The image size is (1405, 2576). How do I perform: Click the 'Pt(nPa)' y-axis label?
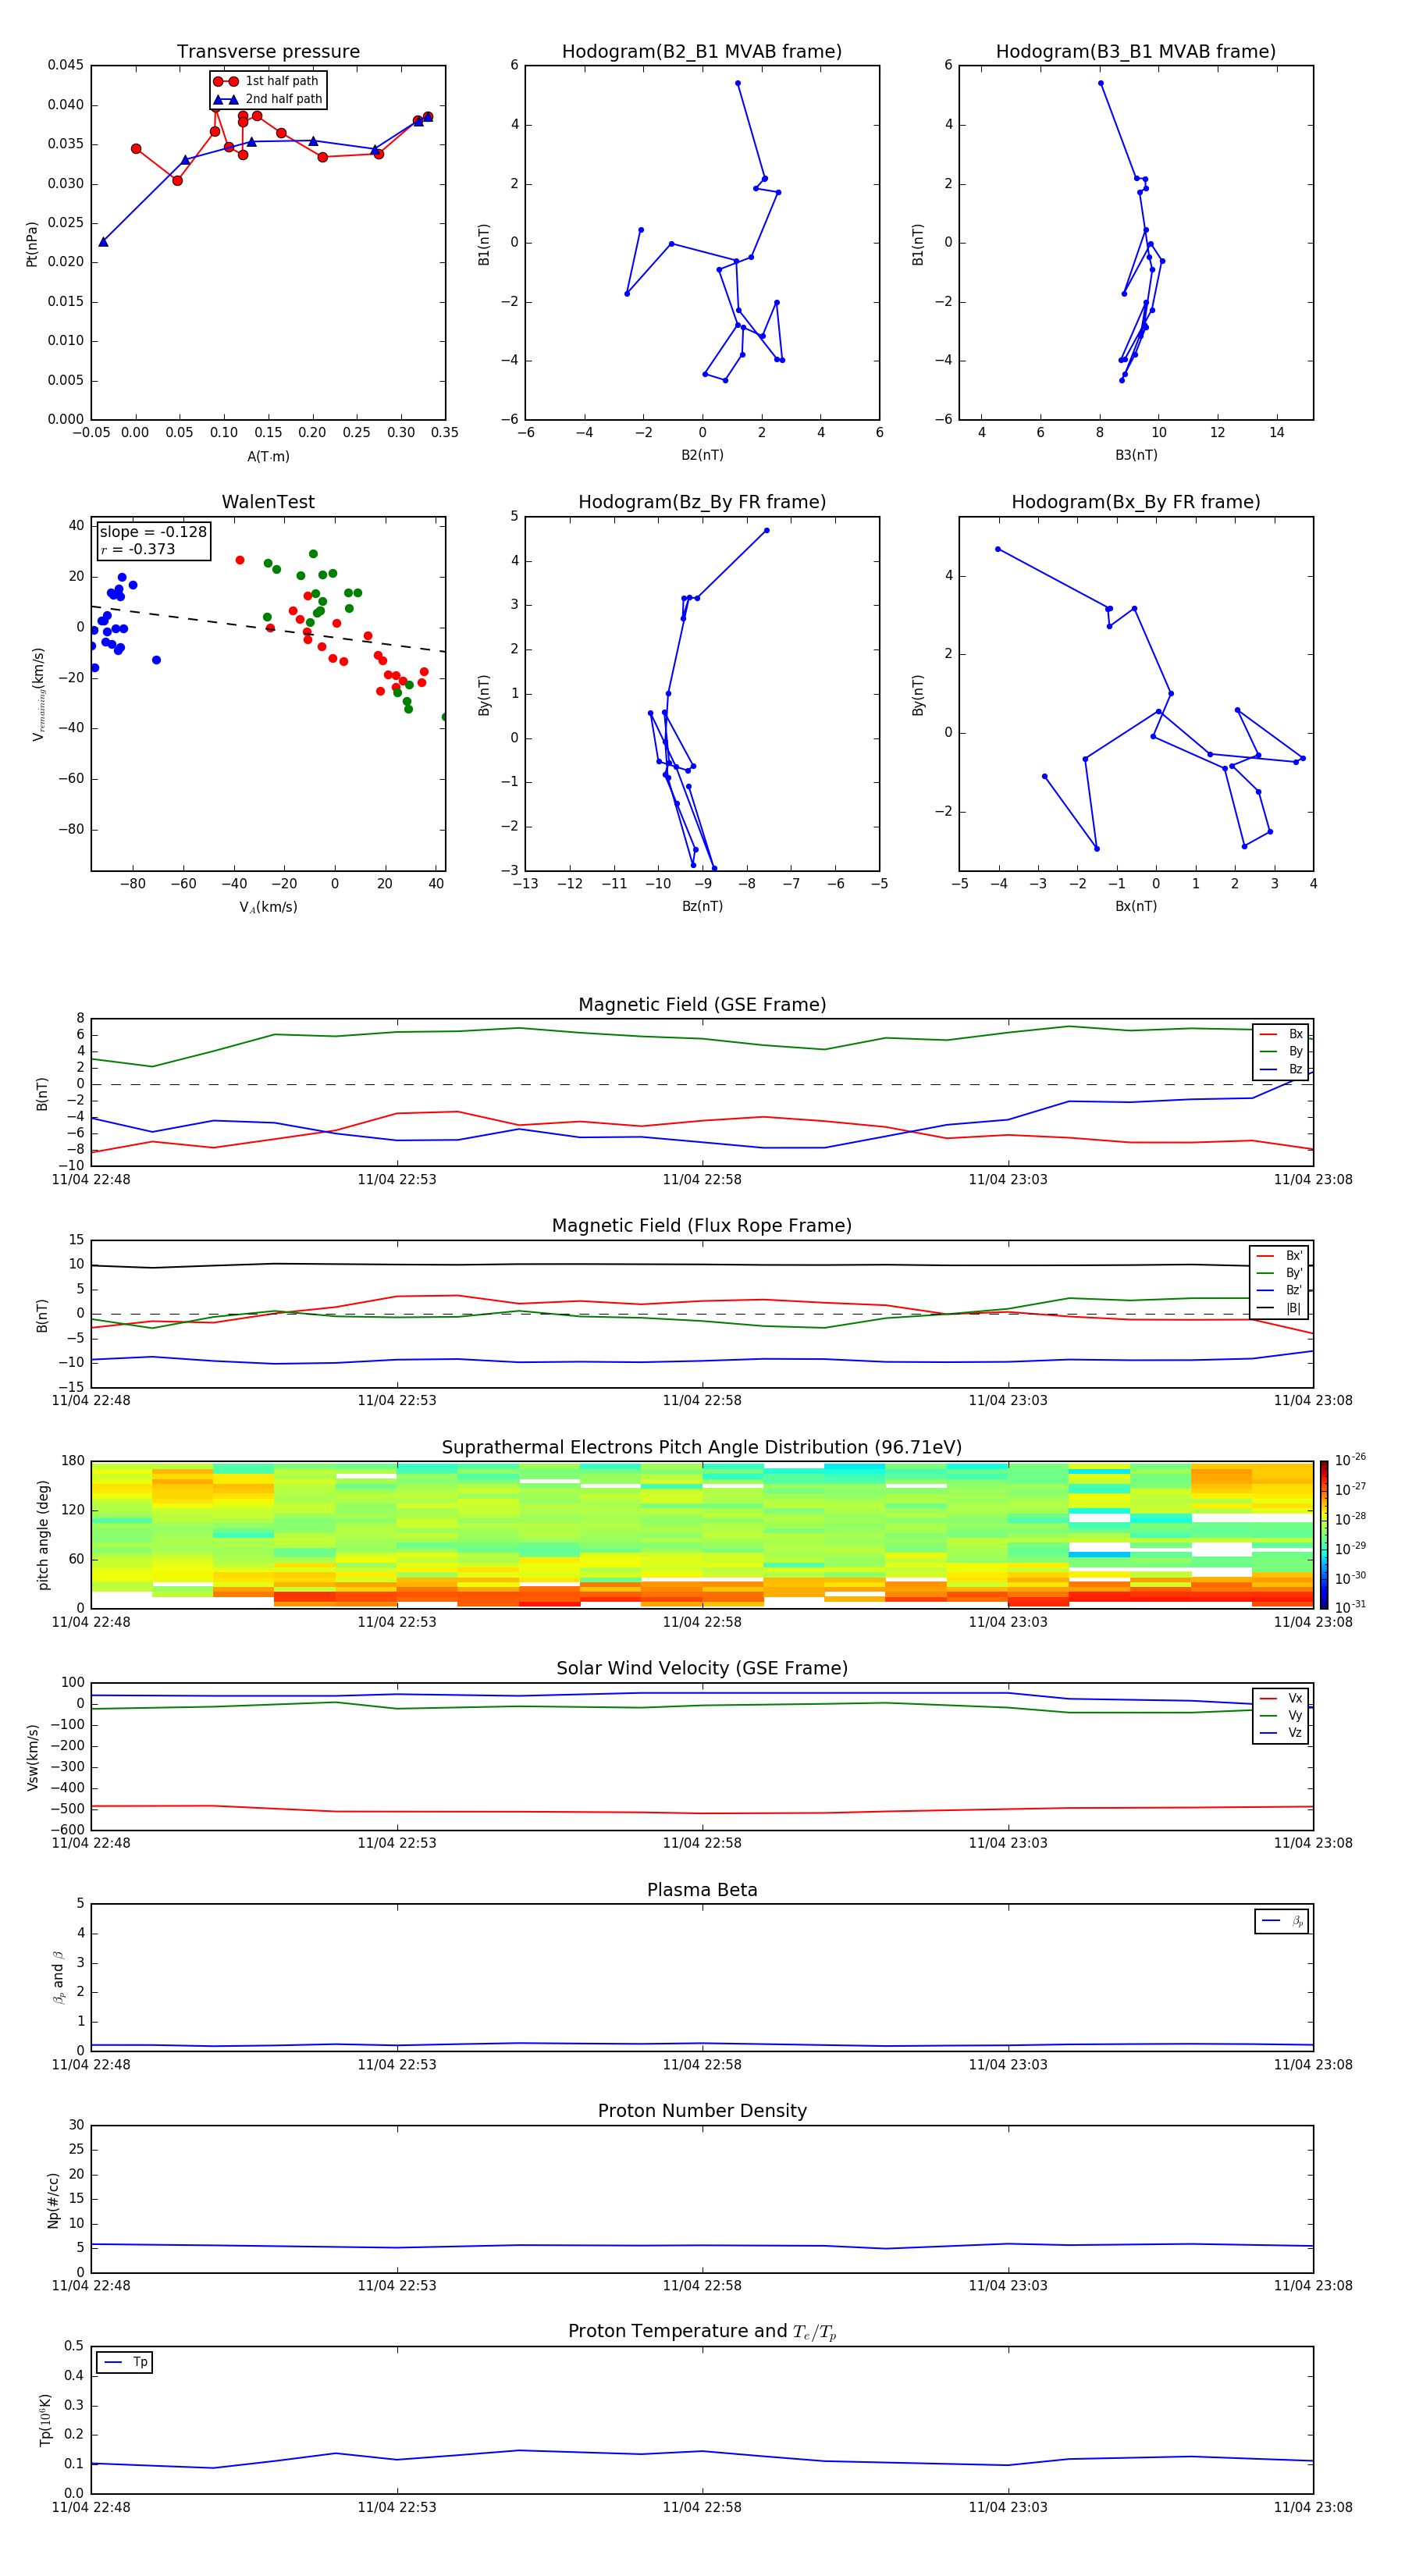coord(32,244)
